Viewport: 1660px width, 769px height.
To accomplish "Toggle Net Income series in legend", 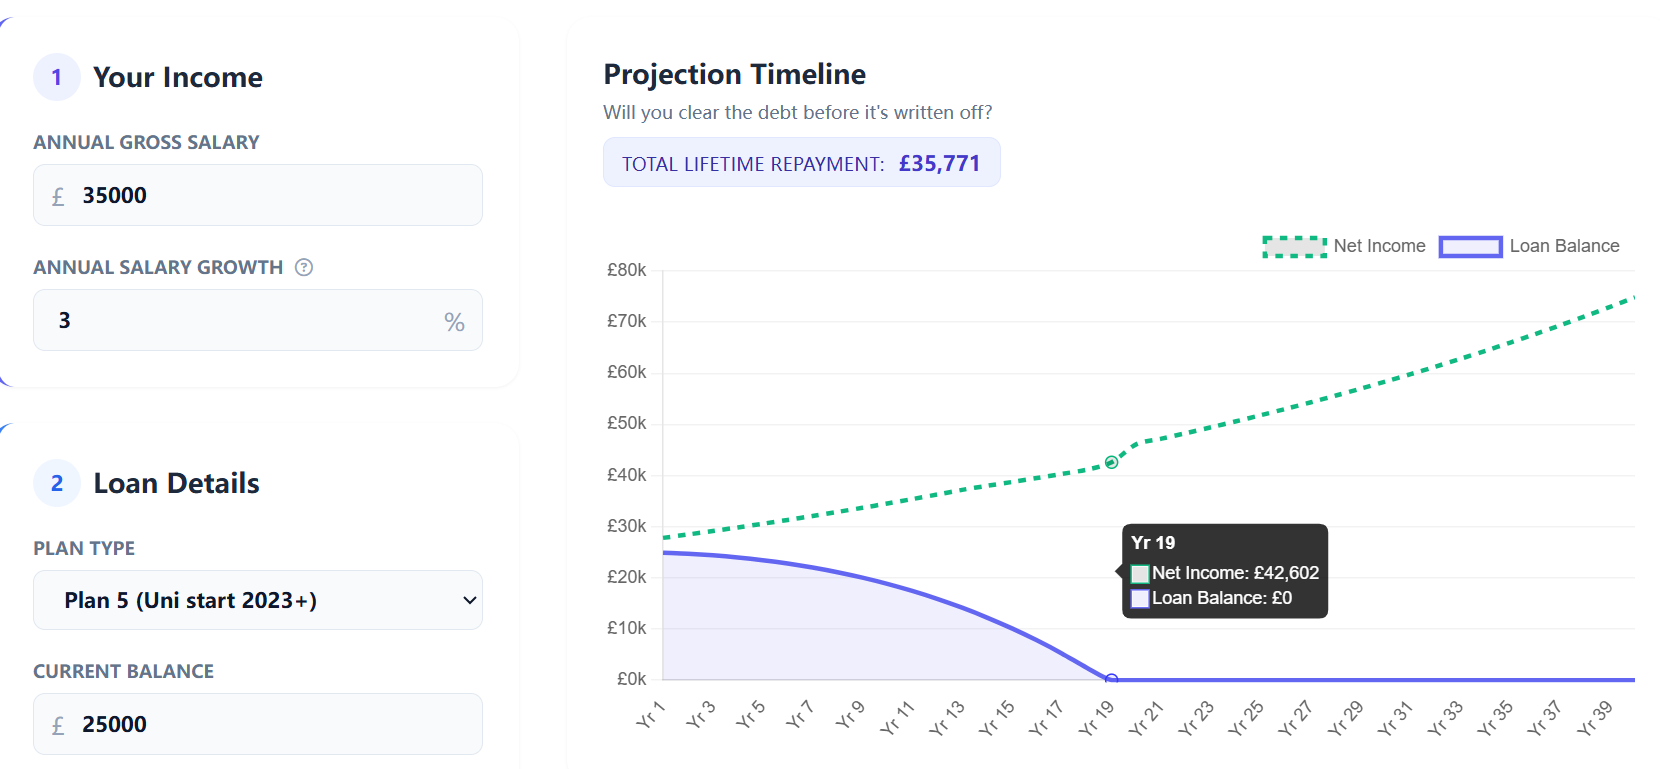I will (1379, 246).
